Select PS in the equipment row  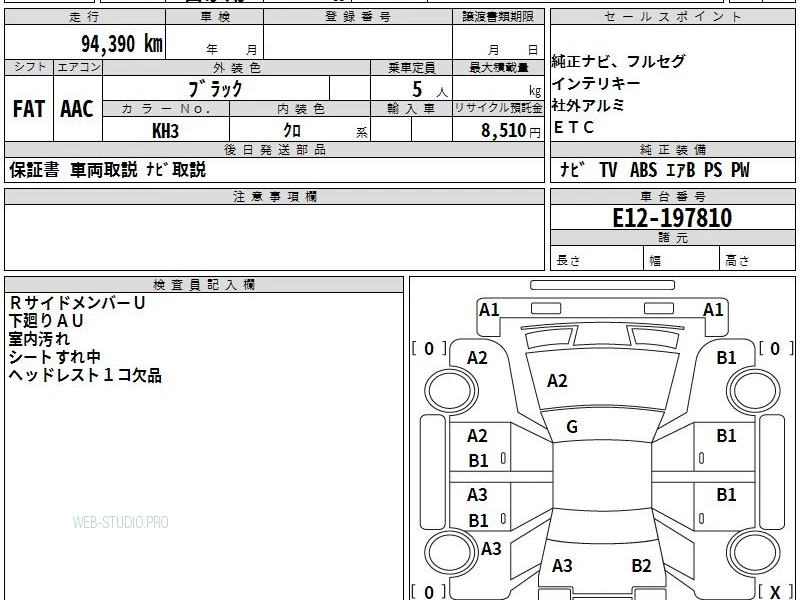click(713, 169)
